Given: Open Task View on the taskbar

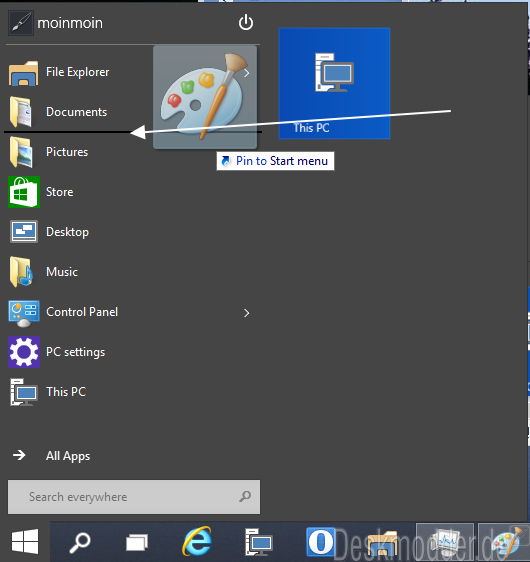Looking at the screenshot, I should pyautogui.click(x=137, y=542).
